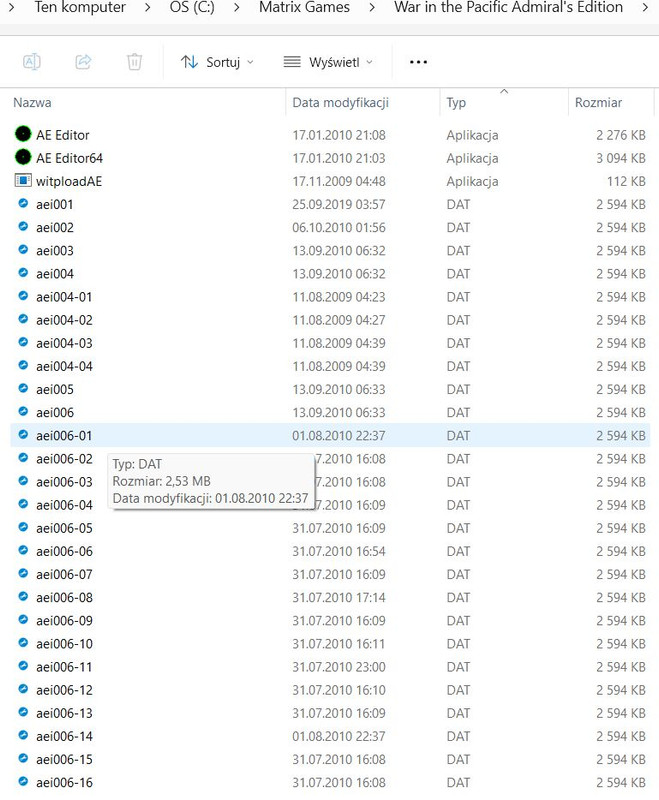Select the aei006-01 file icon

[23, 434]
